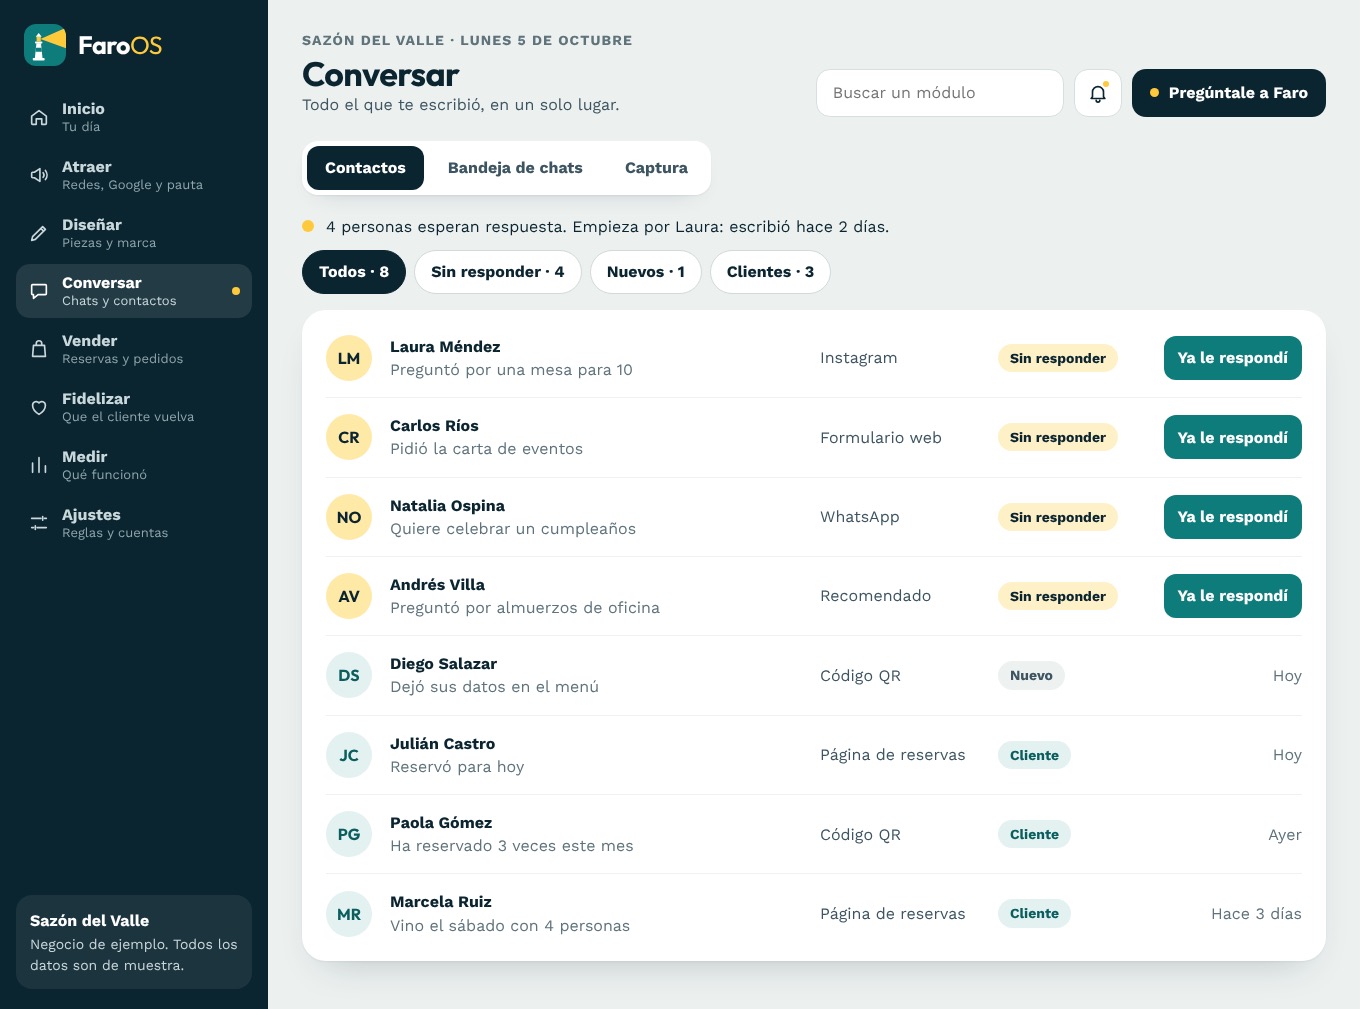Viewport: 1360px width, 1009px height.
Task: Click the FaroOS lighthouse logo
Action: (45, 45)
